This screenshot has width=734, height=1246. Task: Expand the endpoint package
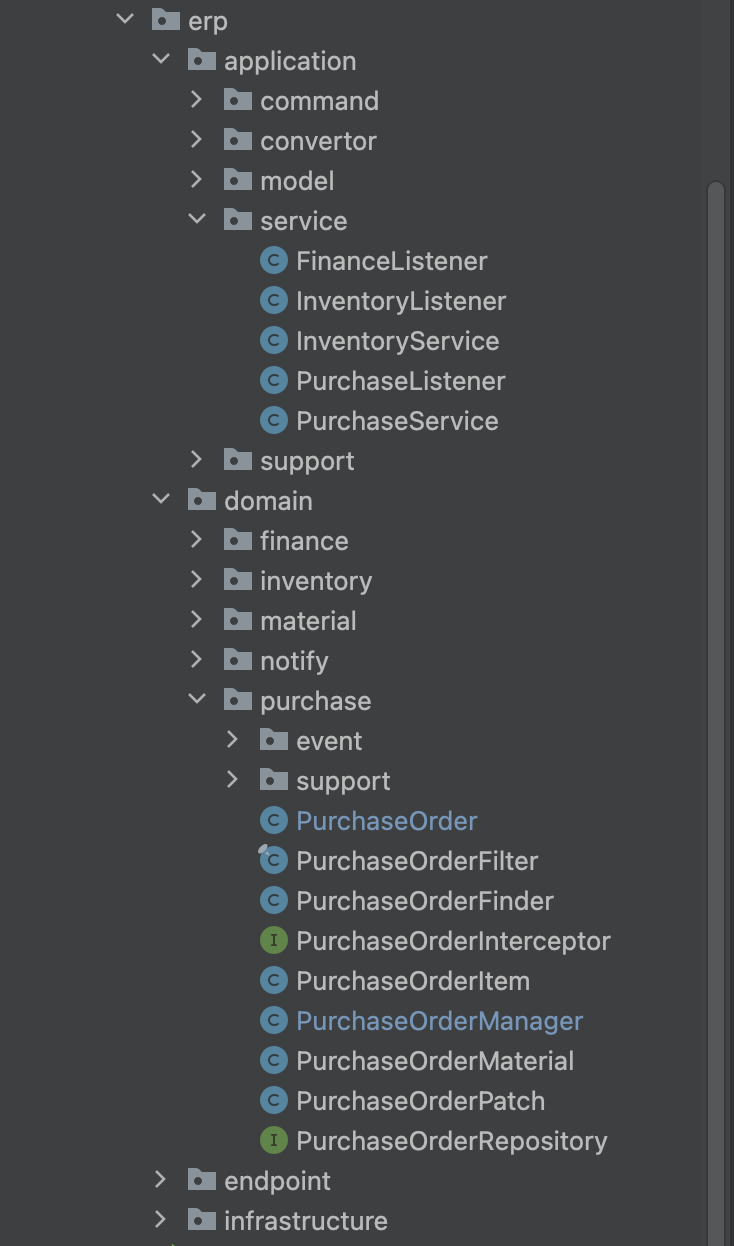[x=161, y=1181]
